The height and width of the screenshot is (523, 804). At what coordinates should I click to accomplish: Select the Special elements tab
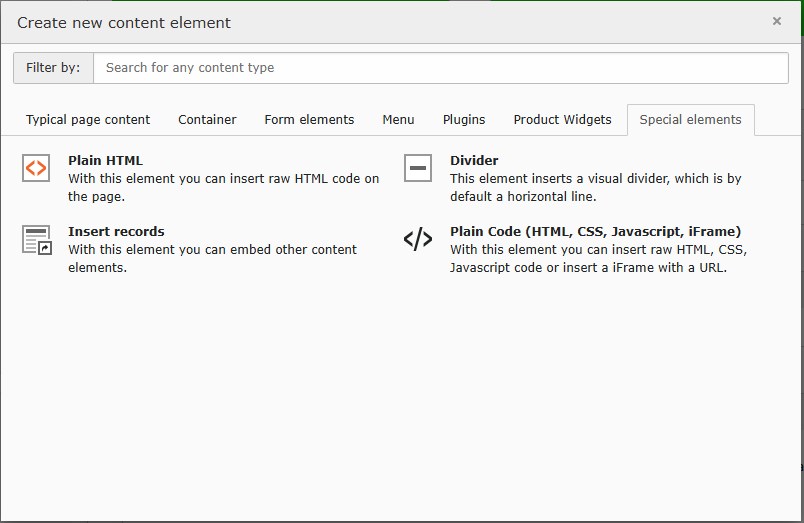pos(690,119)
